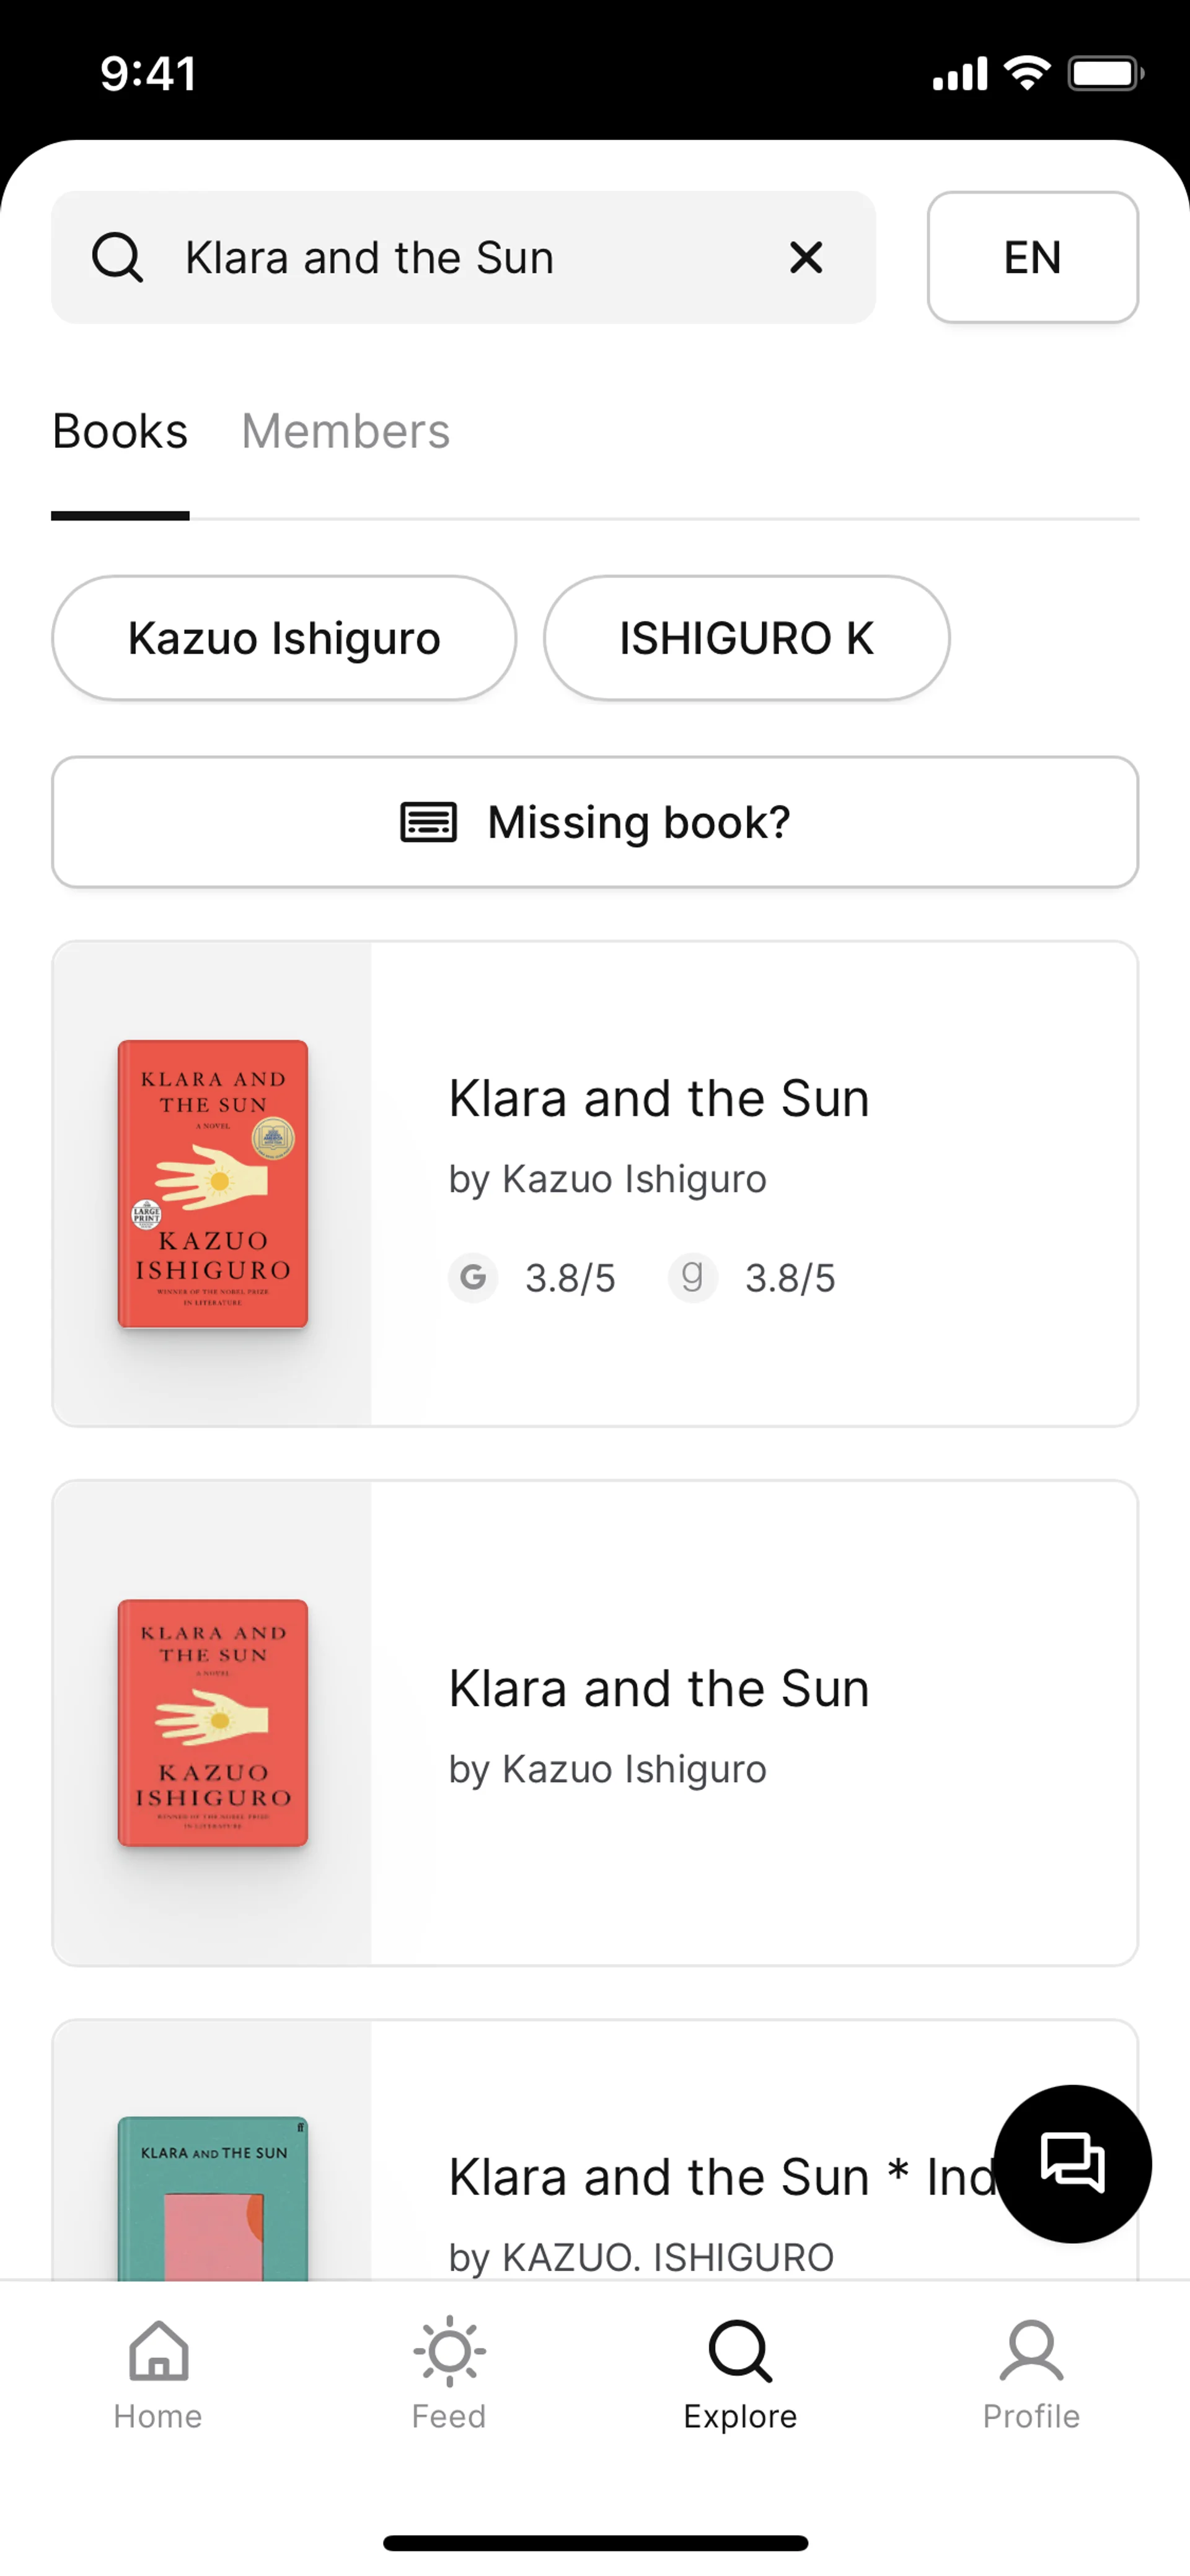The image size is (1190, 2576).
Task: Filter by Kazuo Ishiguro chip
Action: point(284,638)
